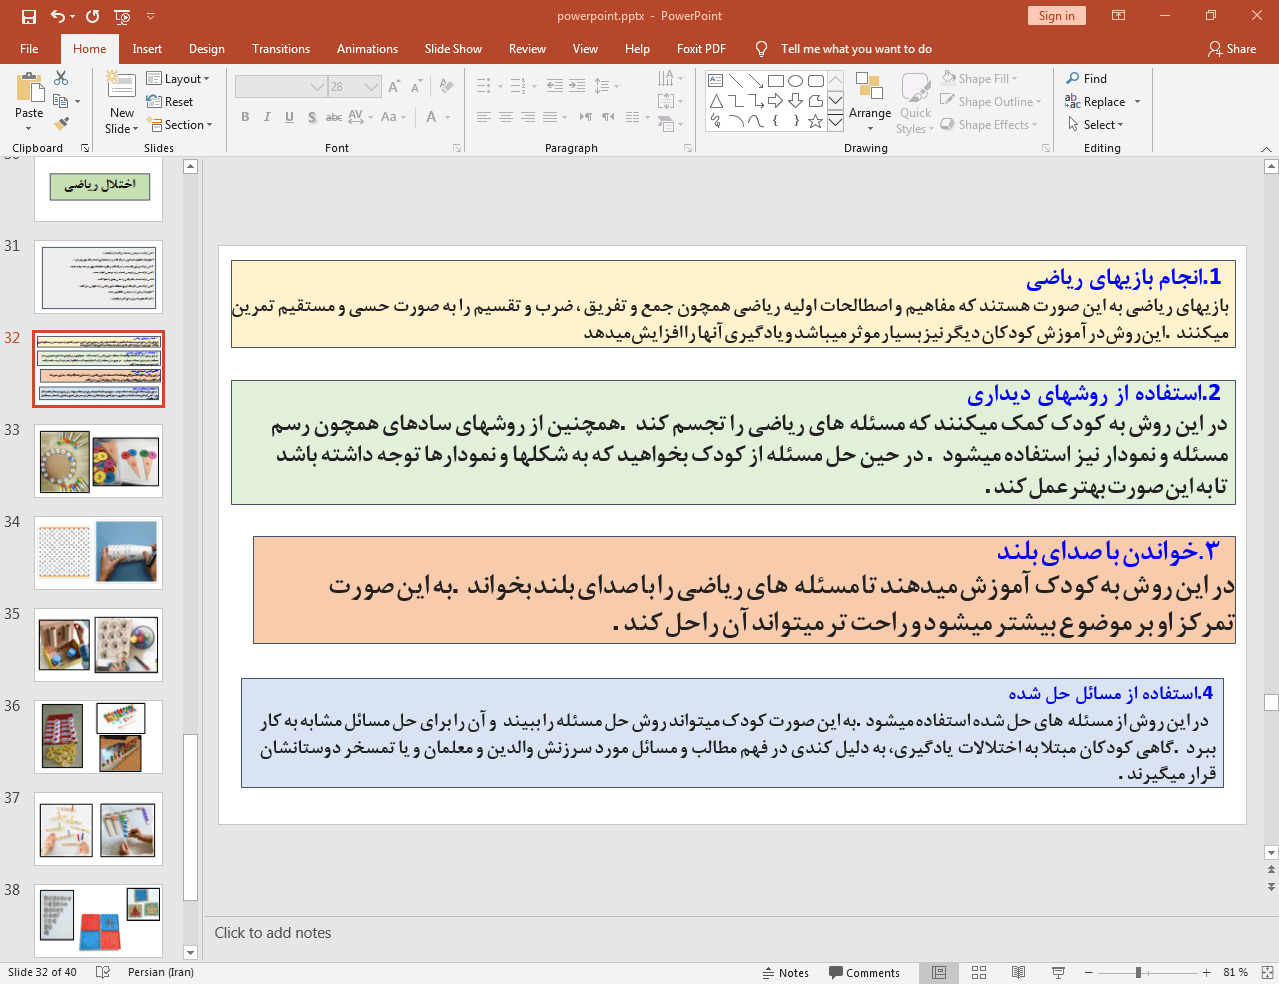This screenshot has height=984, width=1279.
Task: Start Slide Show from status bar icon
Action: click(x=1058, y=972)
